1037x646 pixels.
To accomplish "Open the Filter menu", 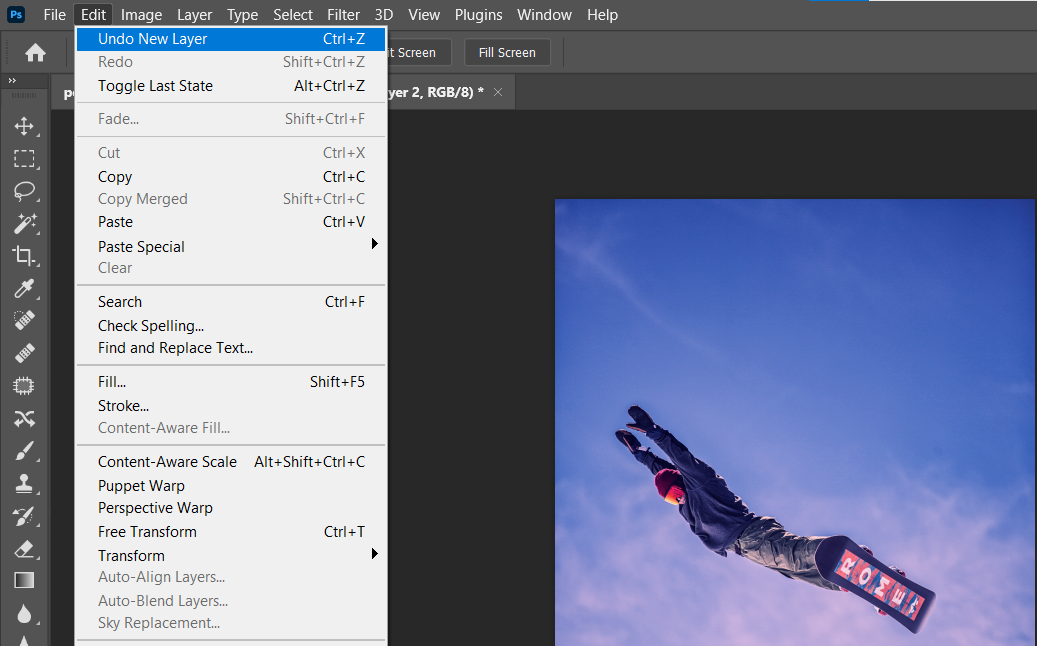I will 343,14.
